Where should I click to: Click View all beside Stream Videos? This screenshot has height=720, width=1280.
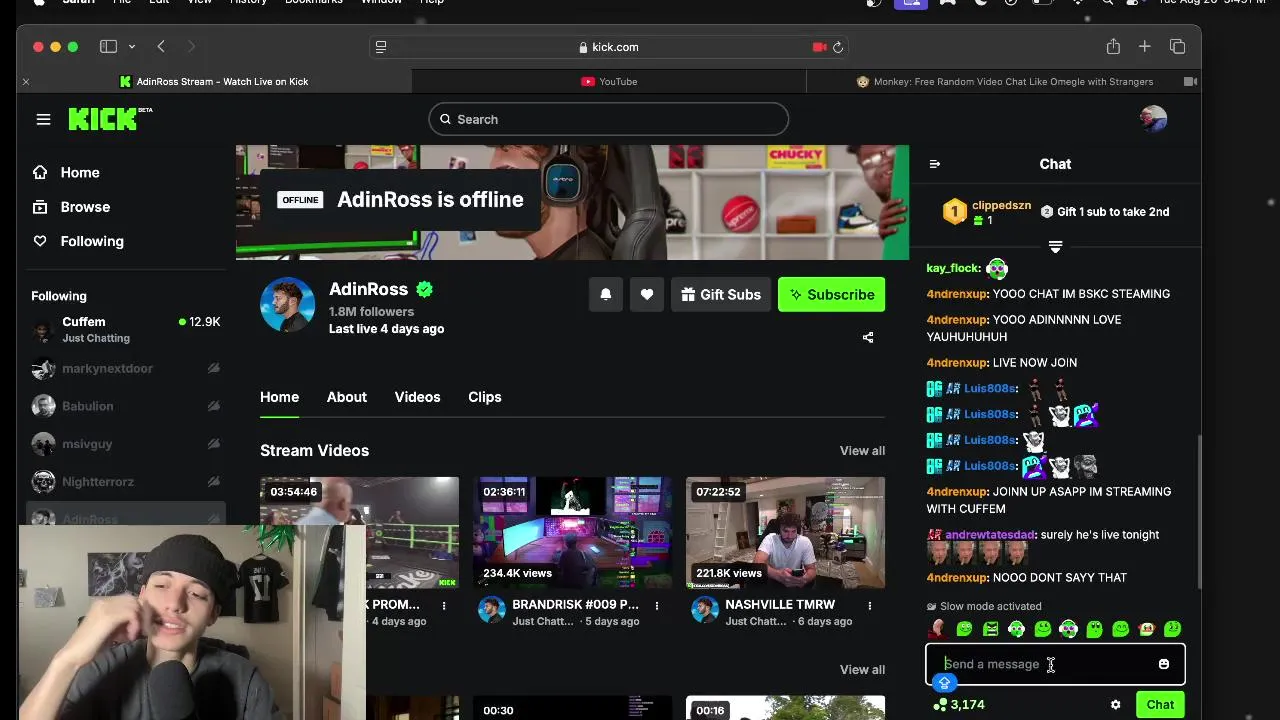(x=862, y=451)
